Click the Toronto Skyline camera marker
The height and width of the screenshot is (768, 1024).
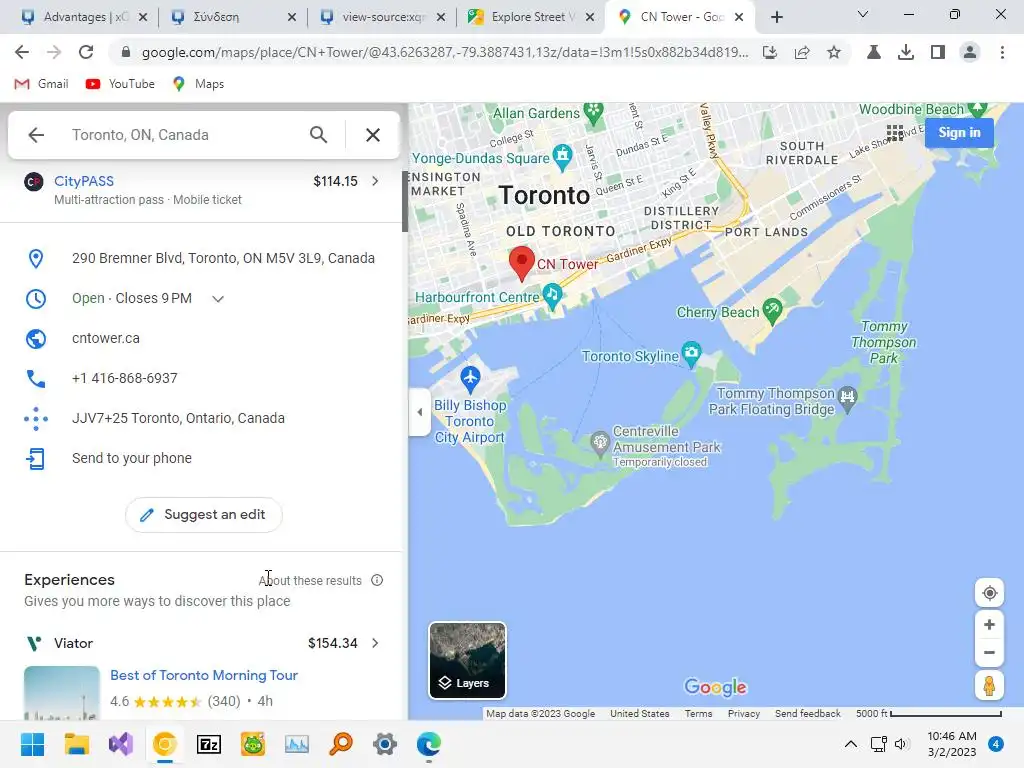click(691, 354)
